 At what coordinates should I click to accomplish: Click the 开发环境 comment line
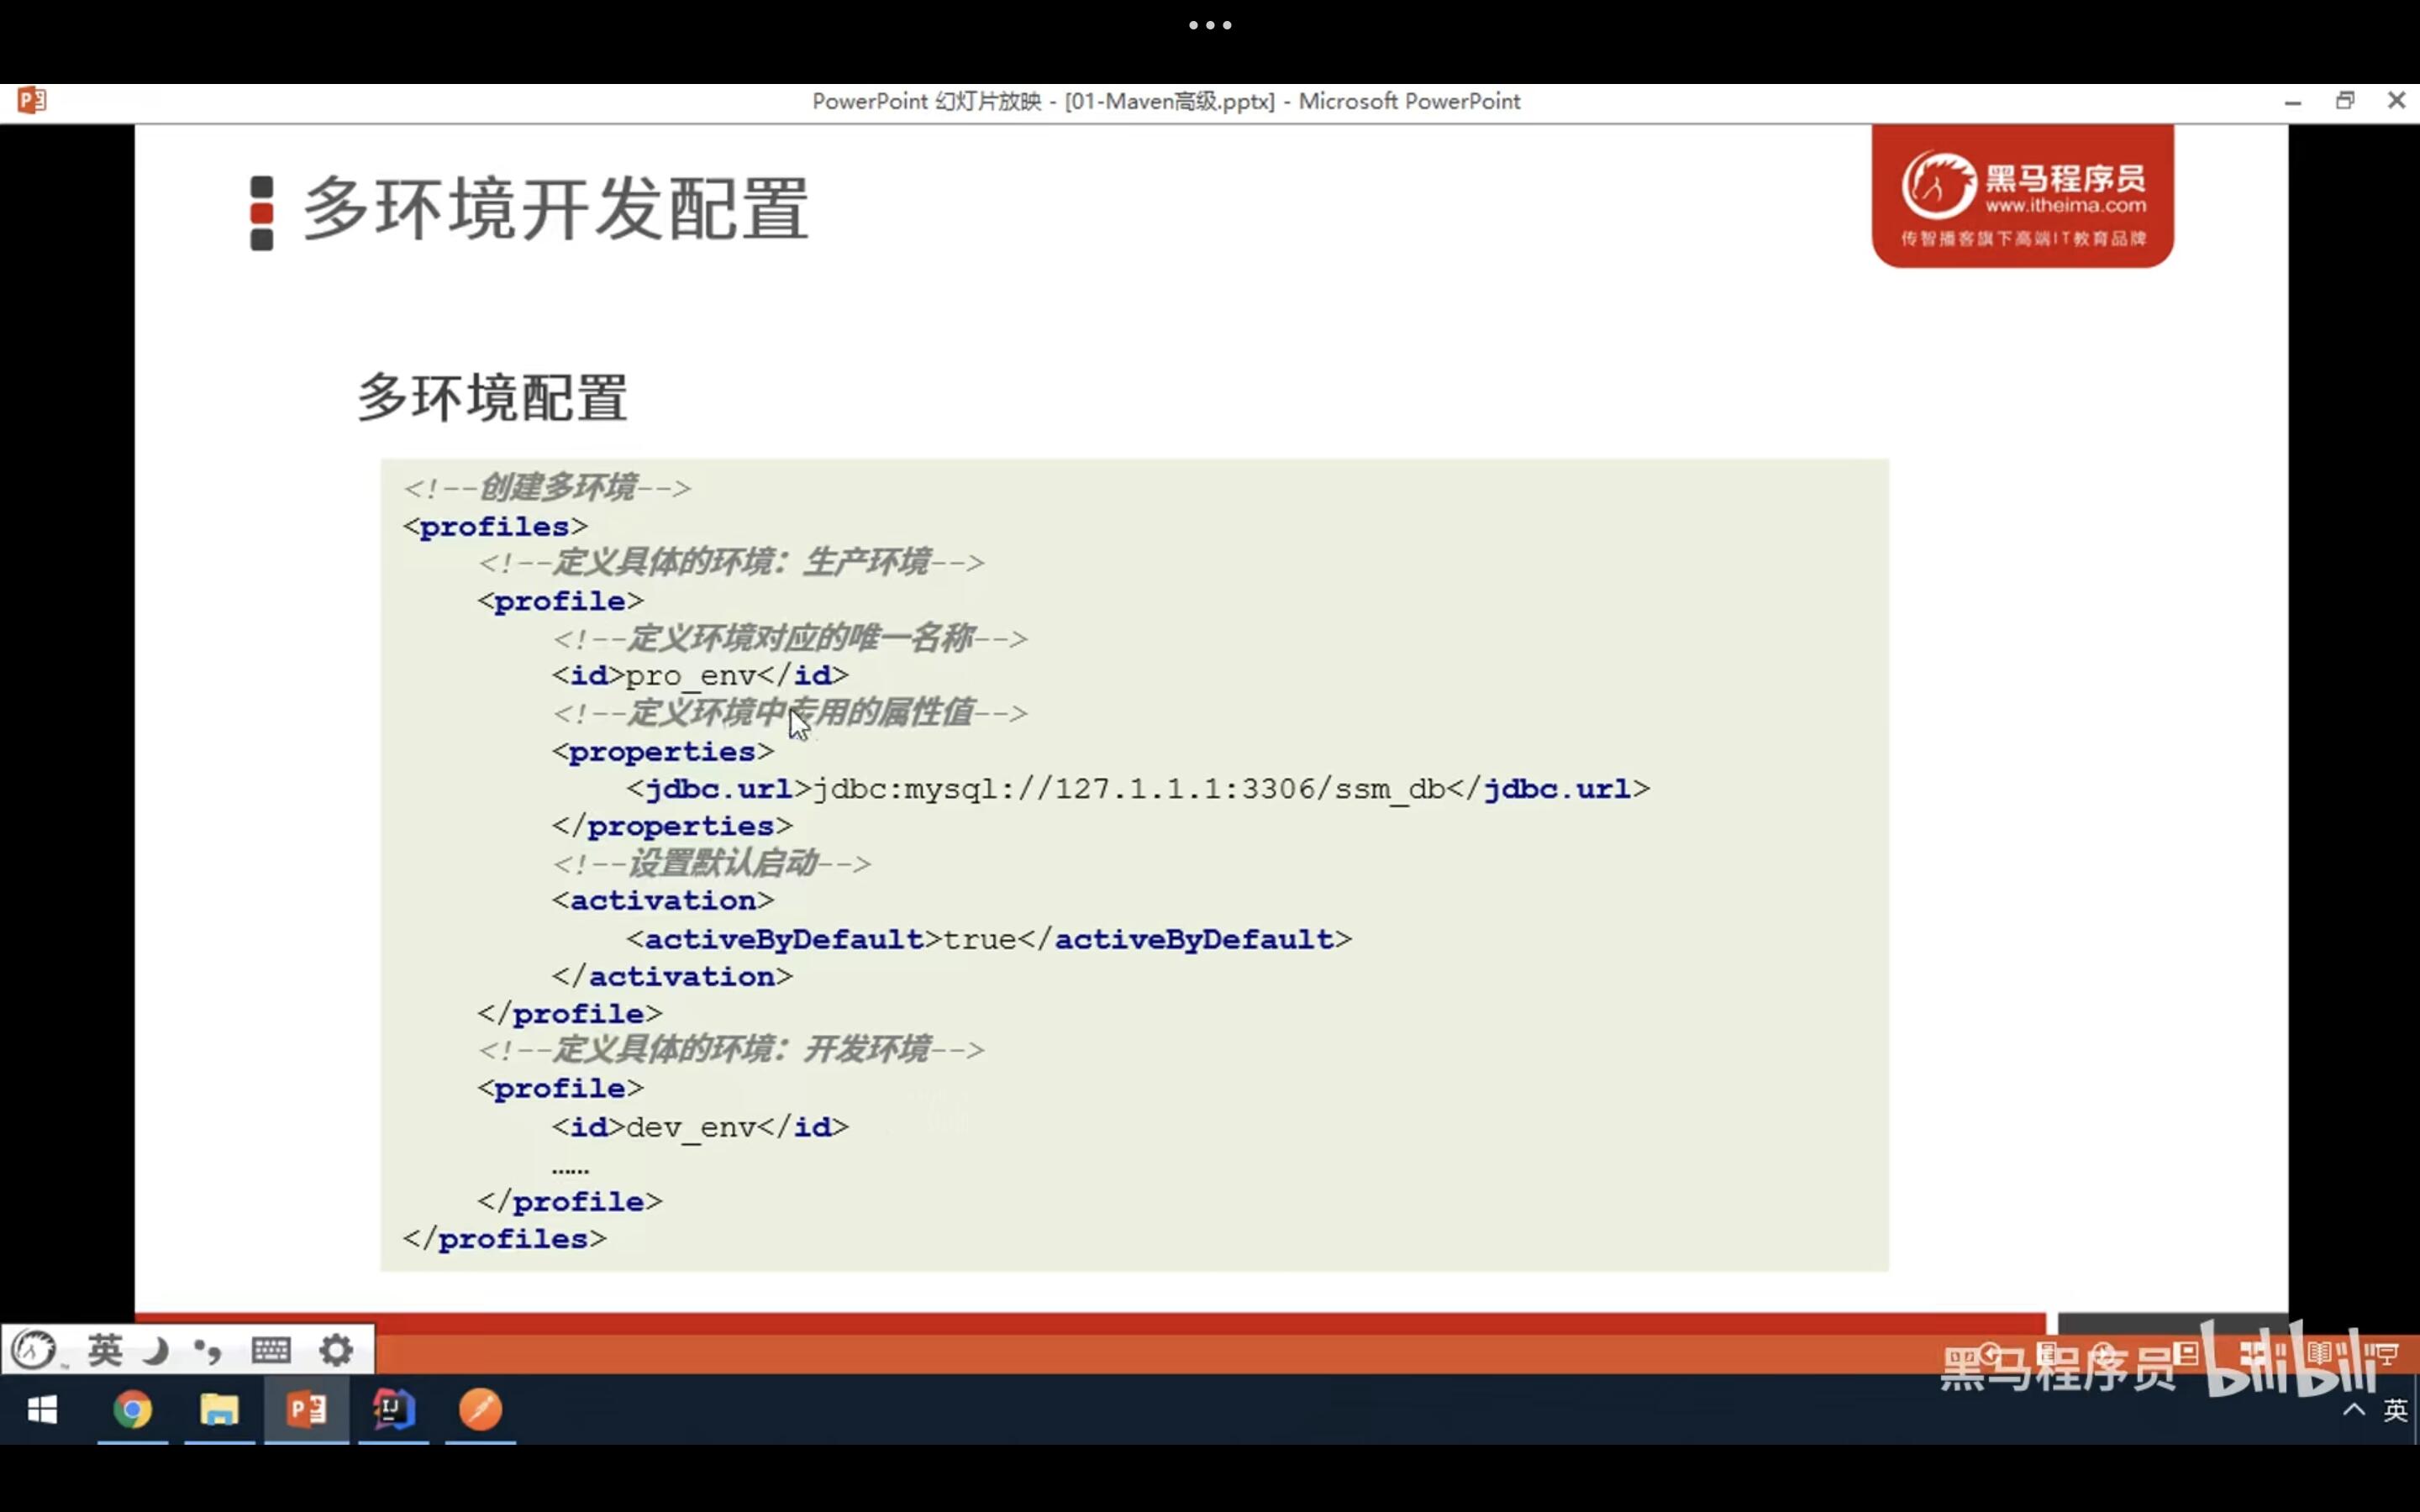(x=731, y=1050)
